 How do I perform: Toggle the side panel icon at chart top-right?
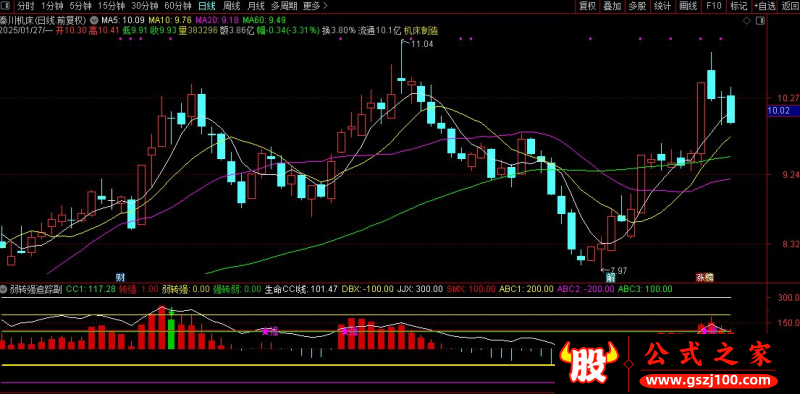point(761,21)
